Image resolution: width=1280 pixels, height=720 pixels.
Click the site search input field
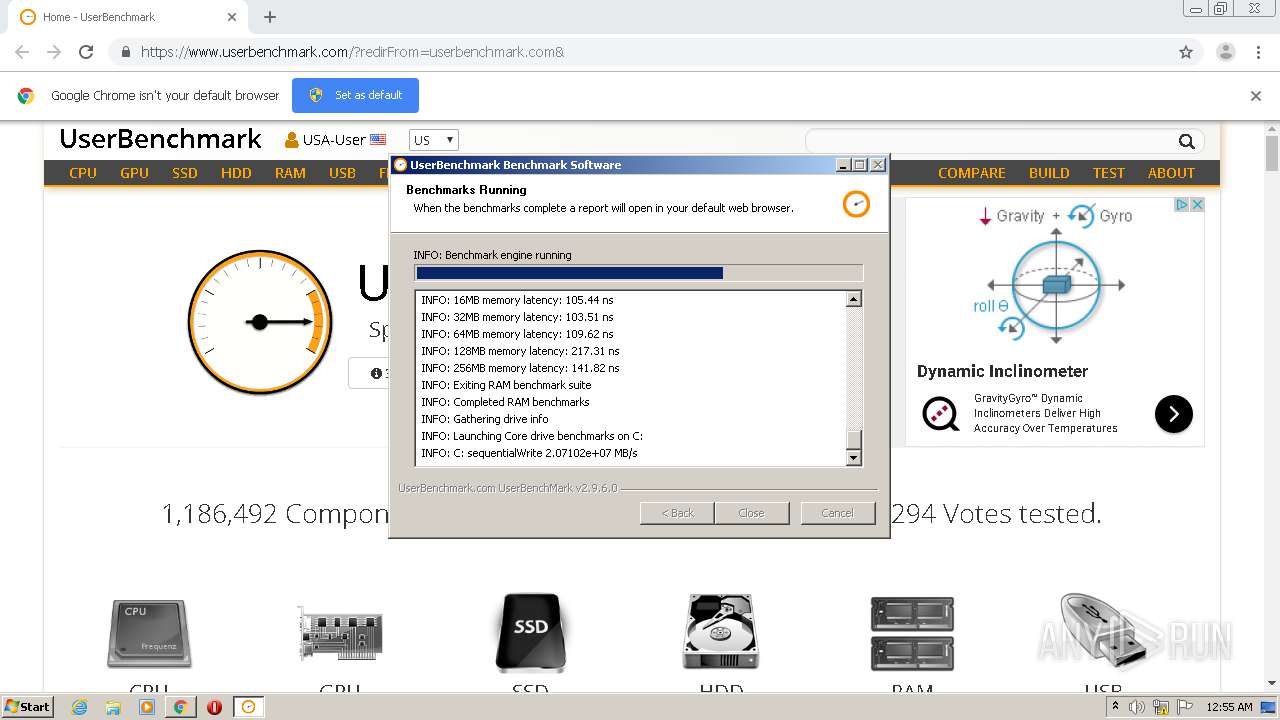990,141
